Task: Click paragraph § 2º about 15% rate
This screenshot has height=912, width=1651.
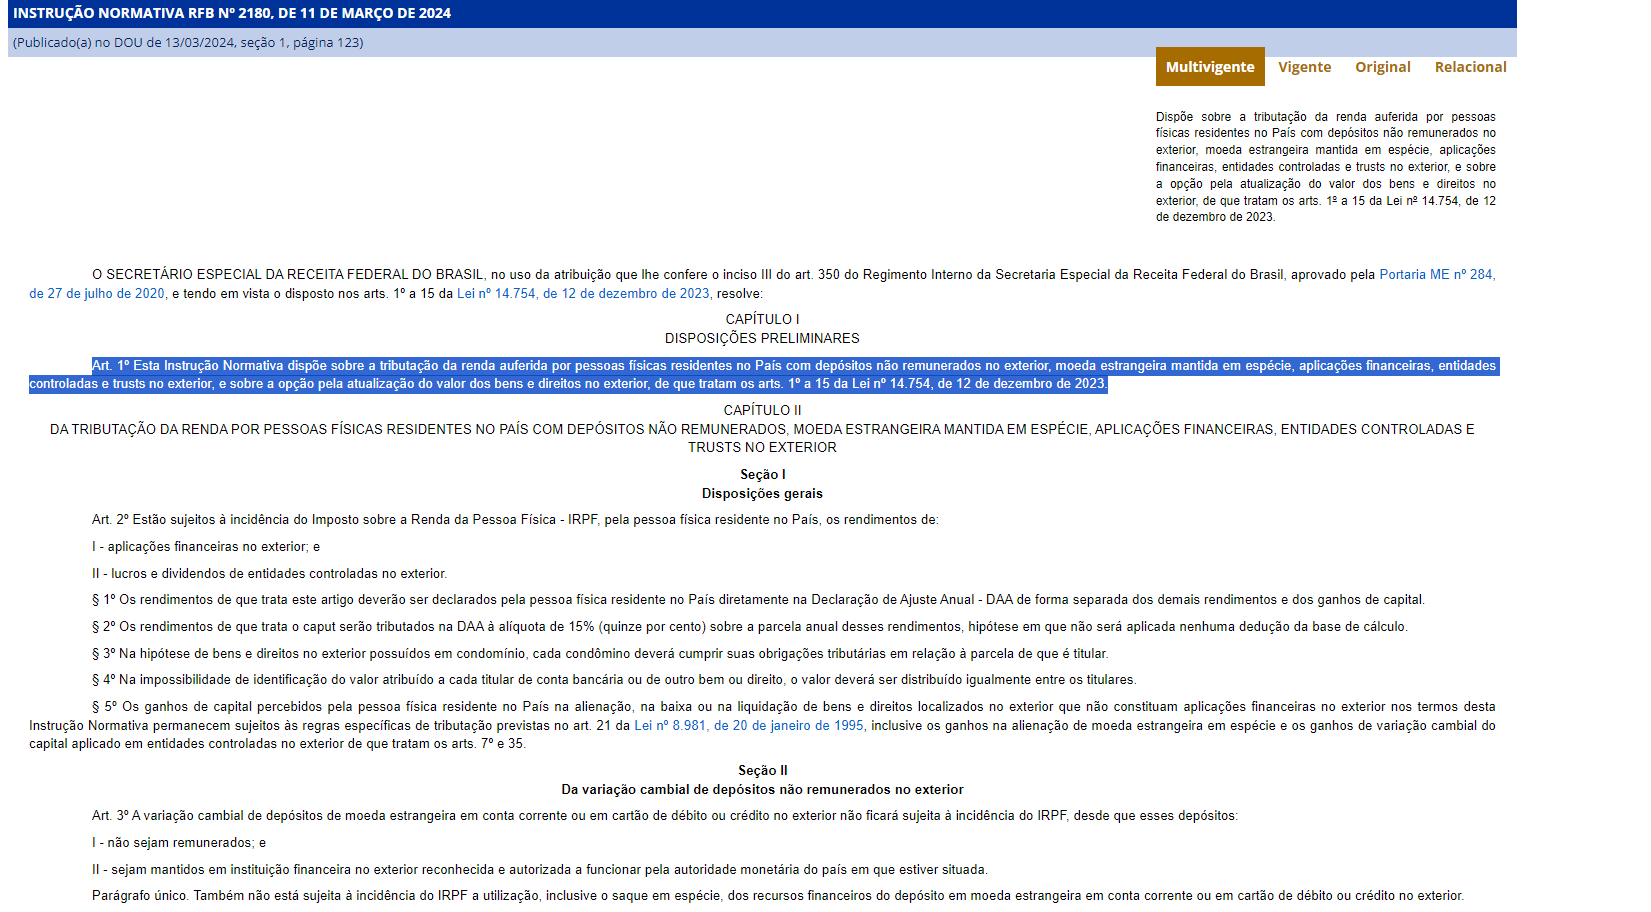Action: pyautogui.click(x=750, y=626)
